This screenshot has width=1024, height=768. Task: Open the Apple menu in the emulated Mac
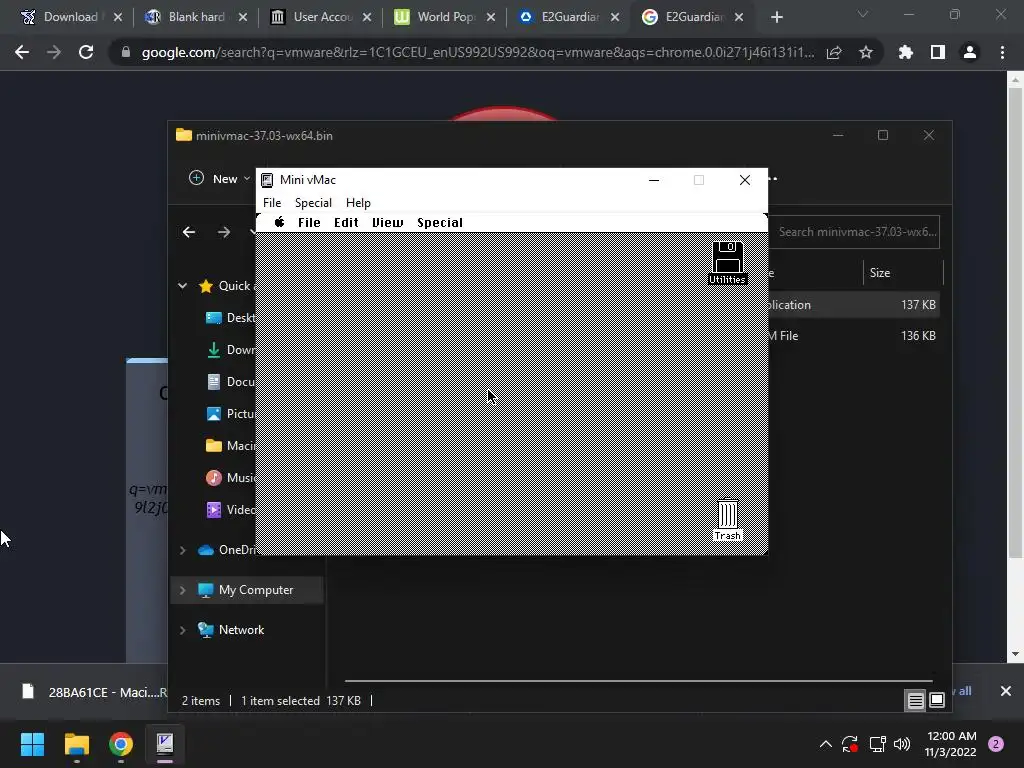click(x=280, y=222)
